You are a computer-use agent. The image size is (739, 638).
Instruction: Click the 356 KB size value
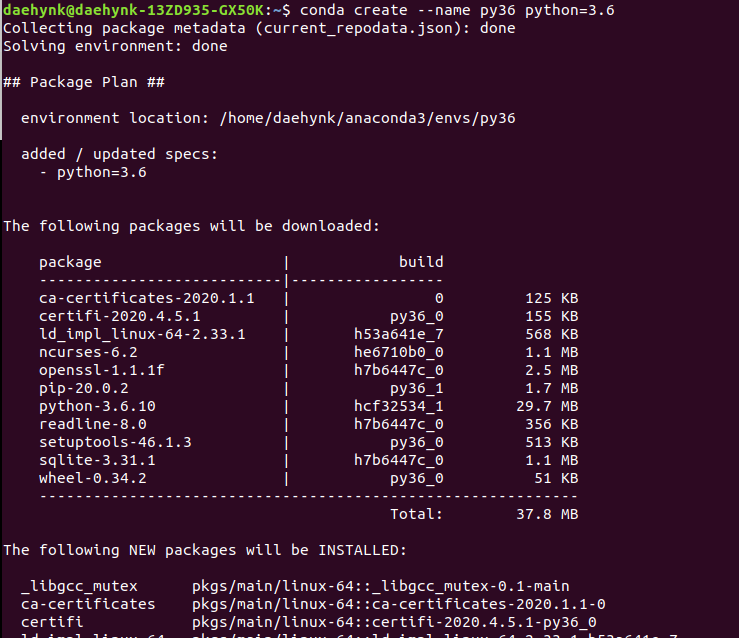click(552, 425)
